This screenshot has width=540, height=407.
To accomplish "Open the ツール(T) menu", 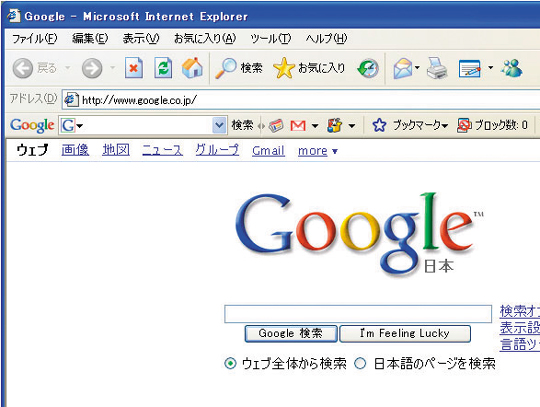I will click(271, 38).
